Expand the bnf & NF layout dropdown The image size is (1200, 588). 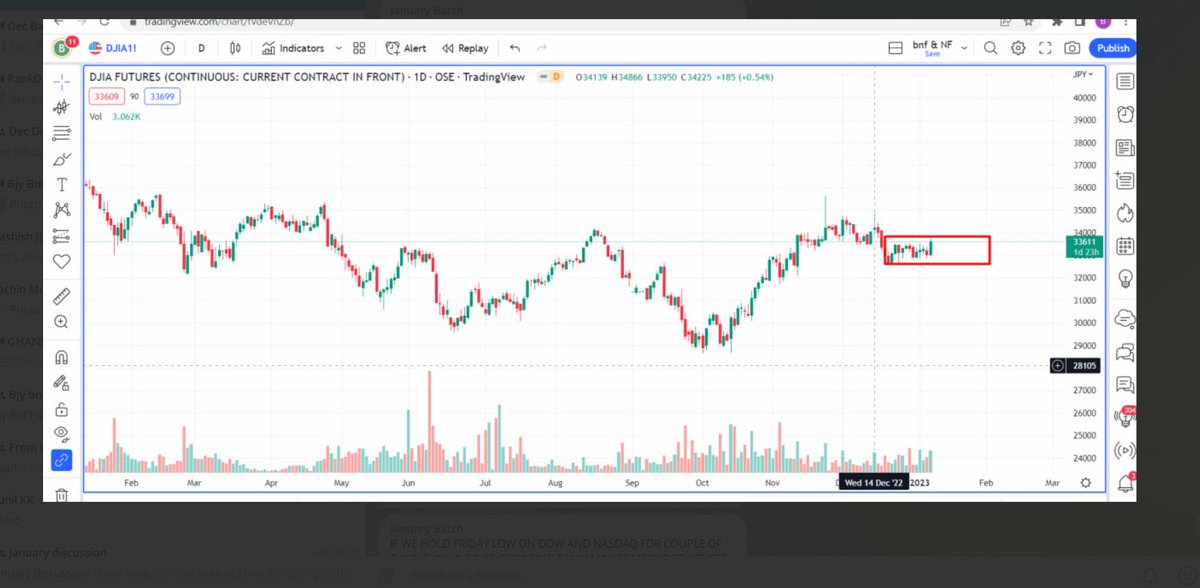pyautogui.click(x=963, y=47)
